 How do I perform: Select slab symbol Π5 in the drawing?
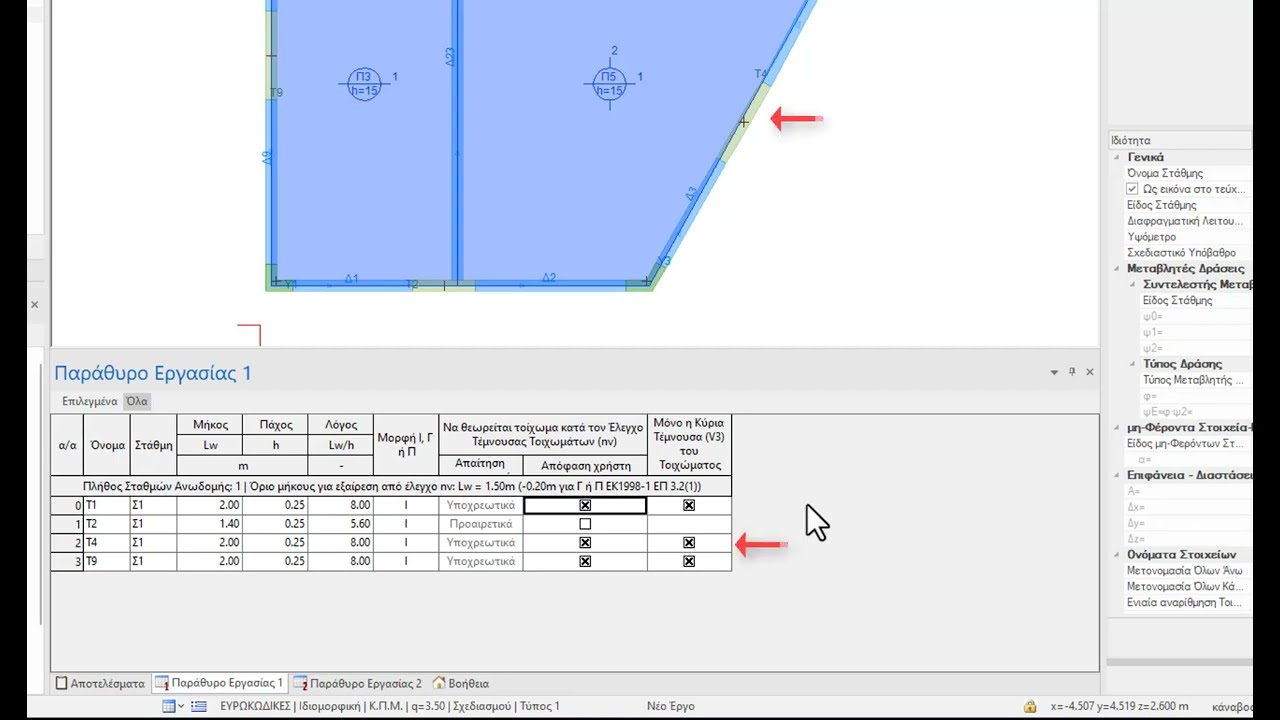(x=609, y=83)
